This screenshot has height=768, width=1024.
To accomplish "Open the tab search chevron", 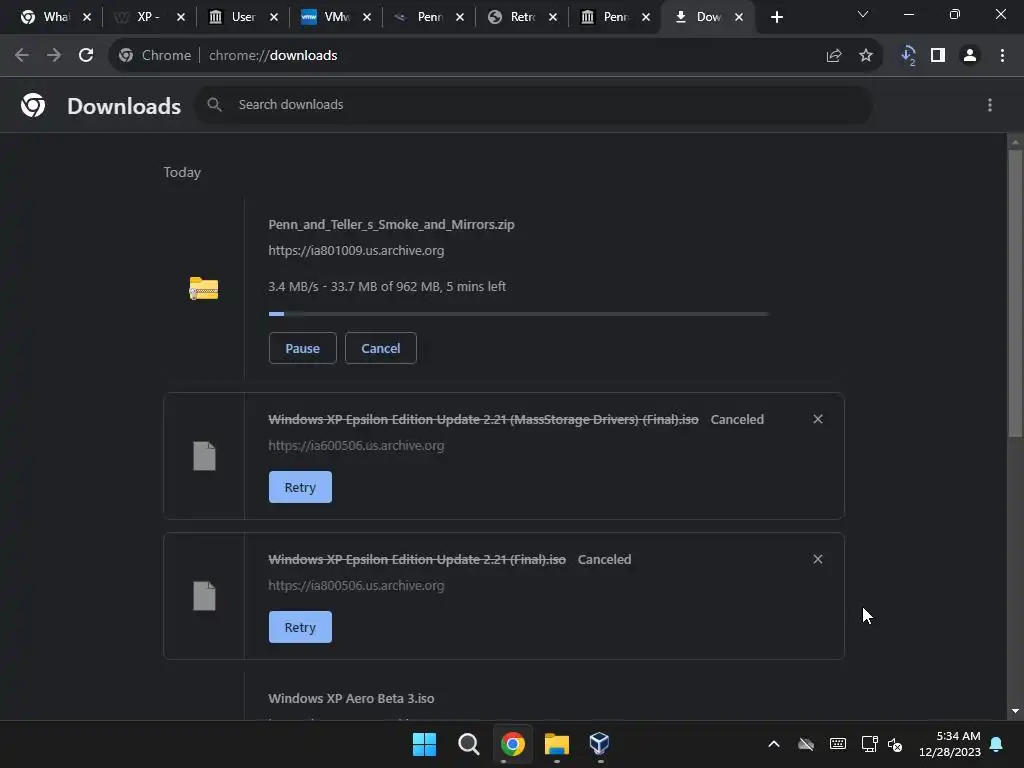I will tap(863, 14).
